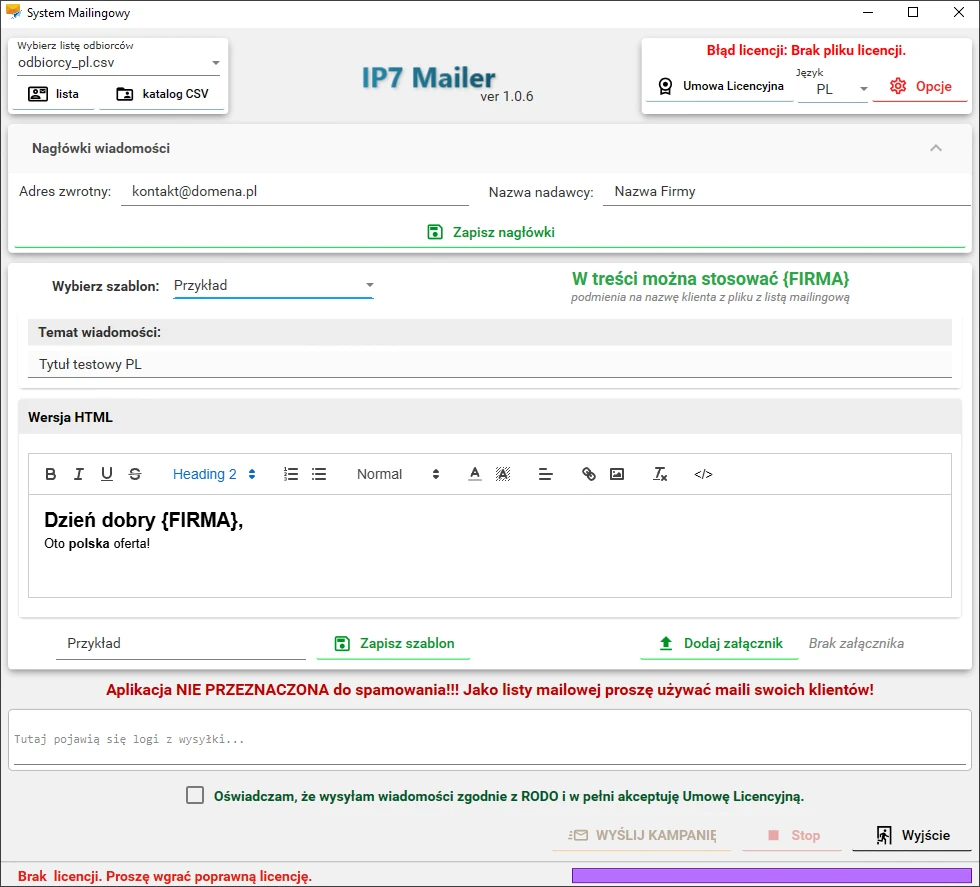
Task: Toggle italic formatting in editor toolbar
Action: click(x=79, y=474)
